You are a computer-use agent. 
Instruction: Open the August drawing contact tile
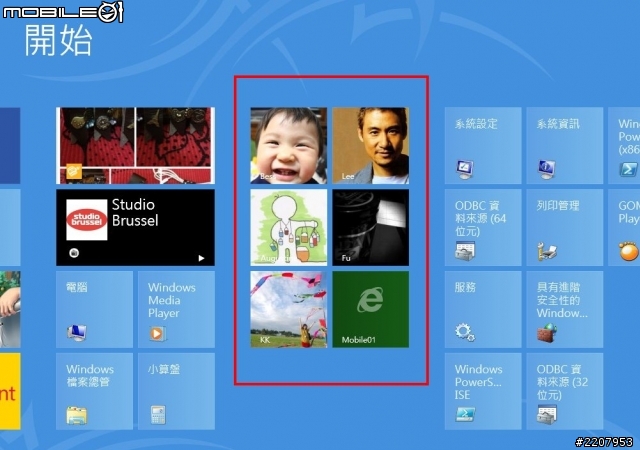pos(289,227)
